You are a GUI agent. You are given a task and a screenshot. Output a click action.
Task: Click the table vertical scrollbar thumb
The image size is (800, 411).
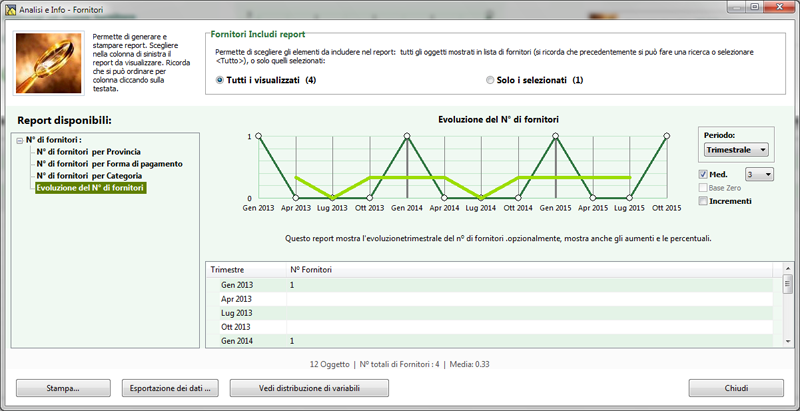(x=788, y=284)
